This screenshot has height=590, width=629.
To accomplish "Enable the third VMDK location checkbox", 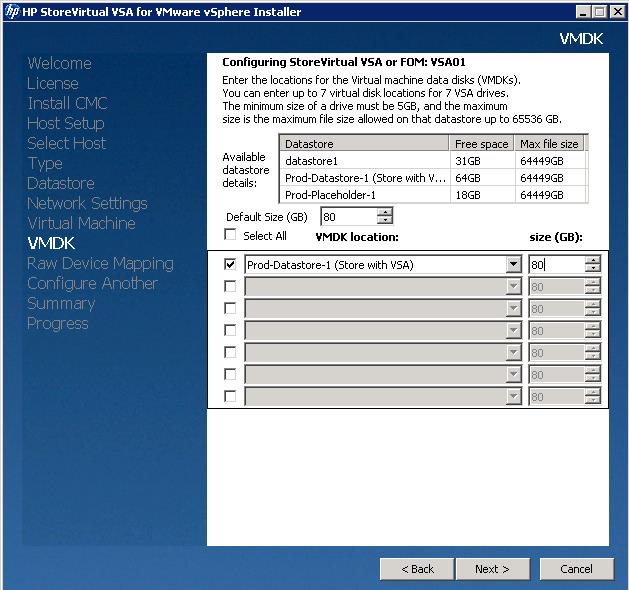I will coord(230,308).
